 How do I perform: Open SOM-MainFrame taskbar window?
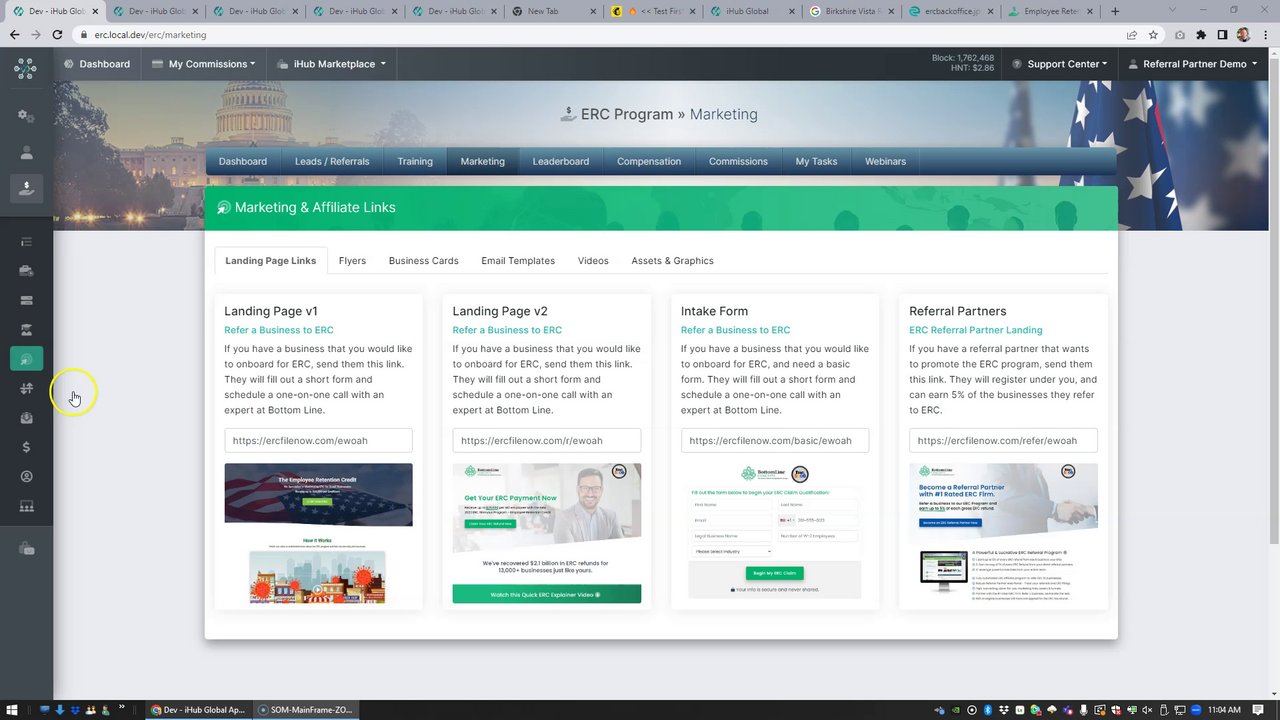305,709
